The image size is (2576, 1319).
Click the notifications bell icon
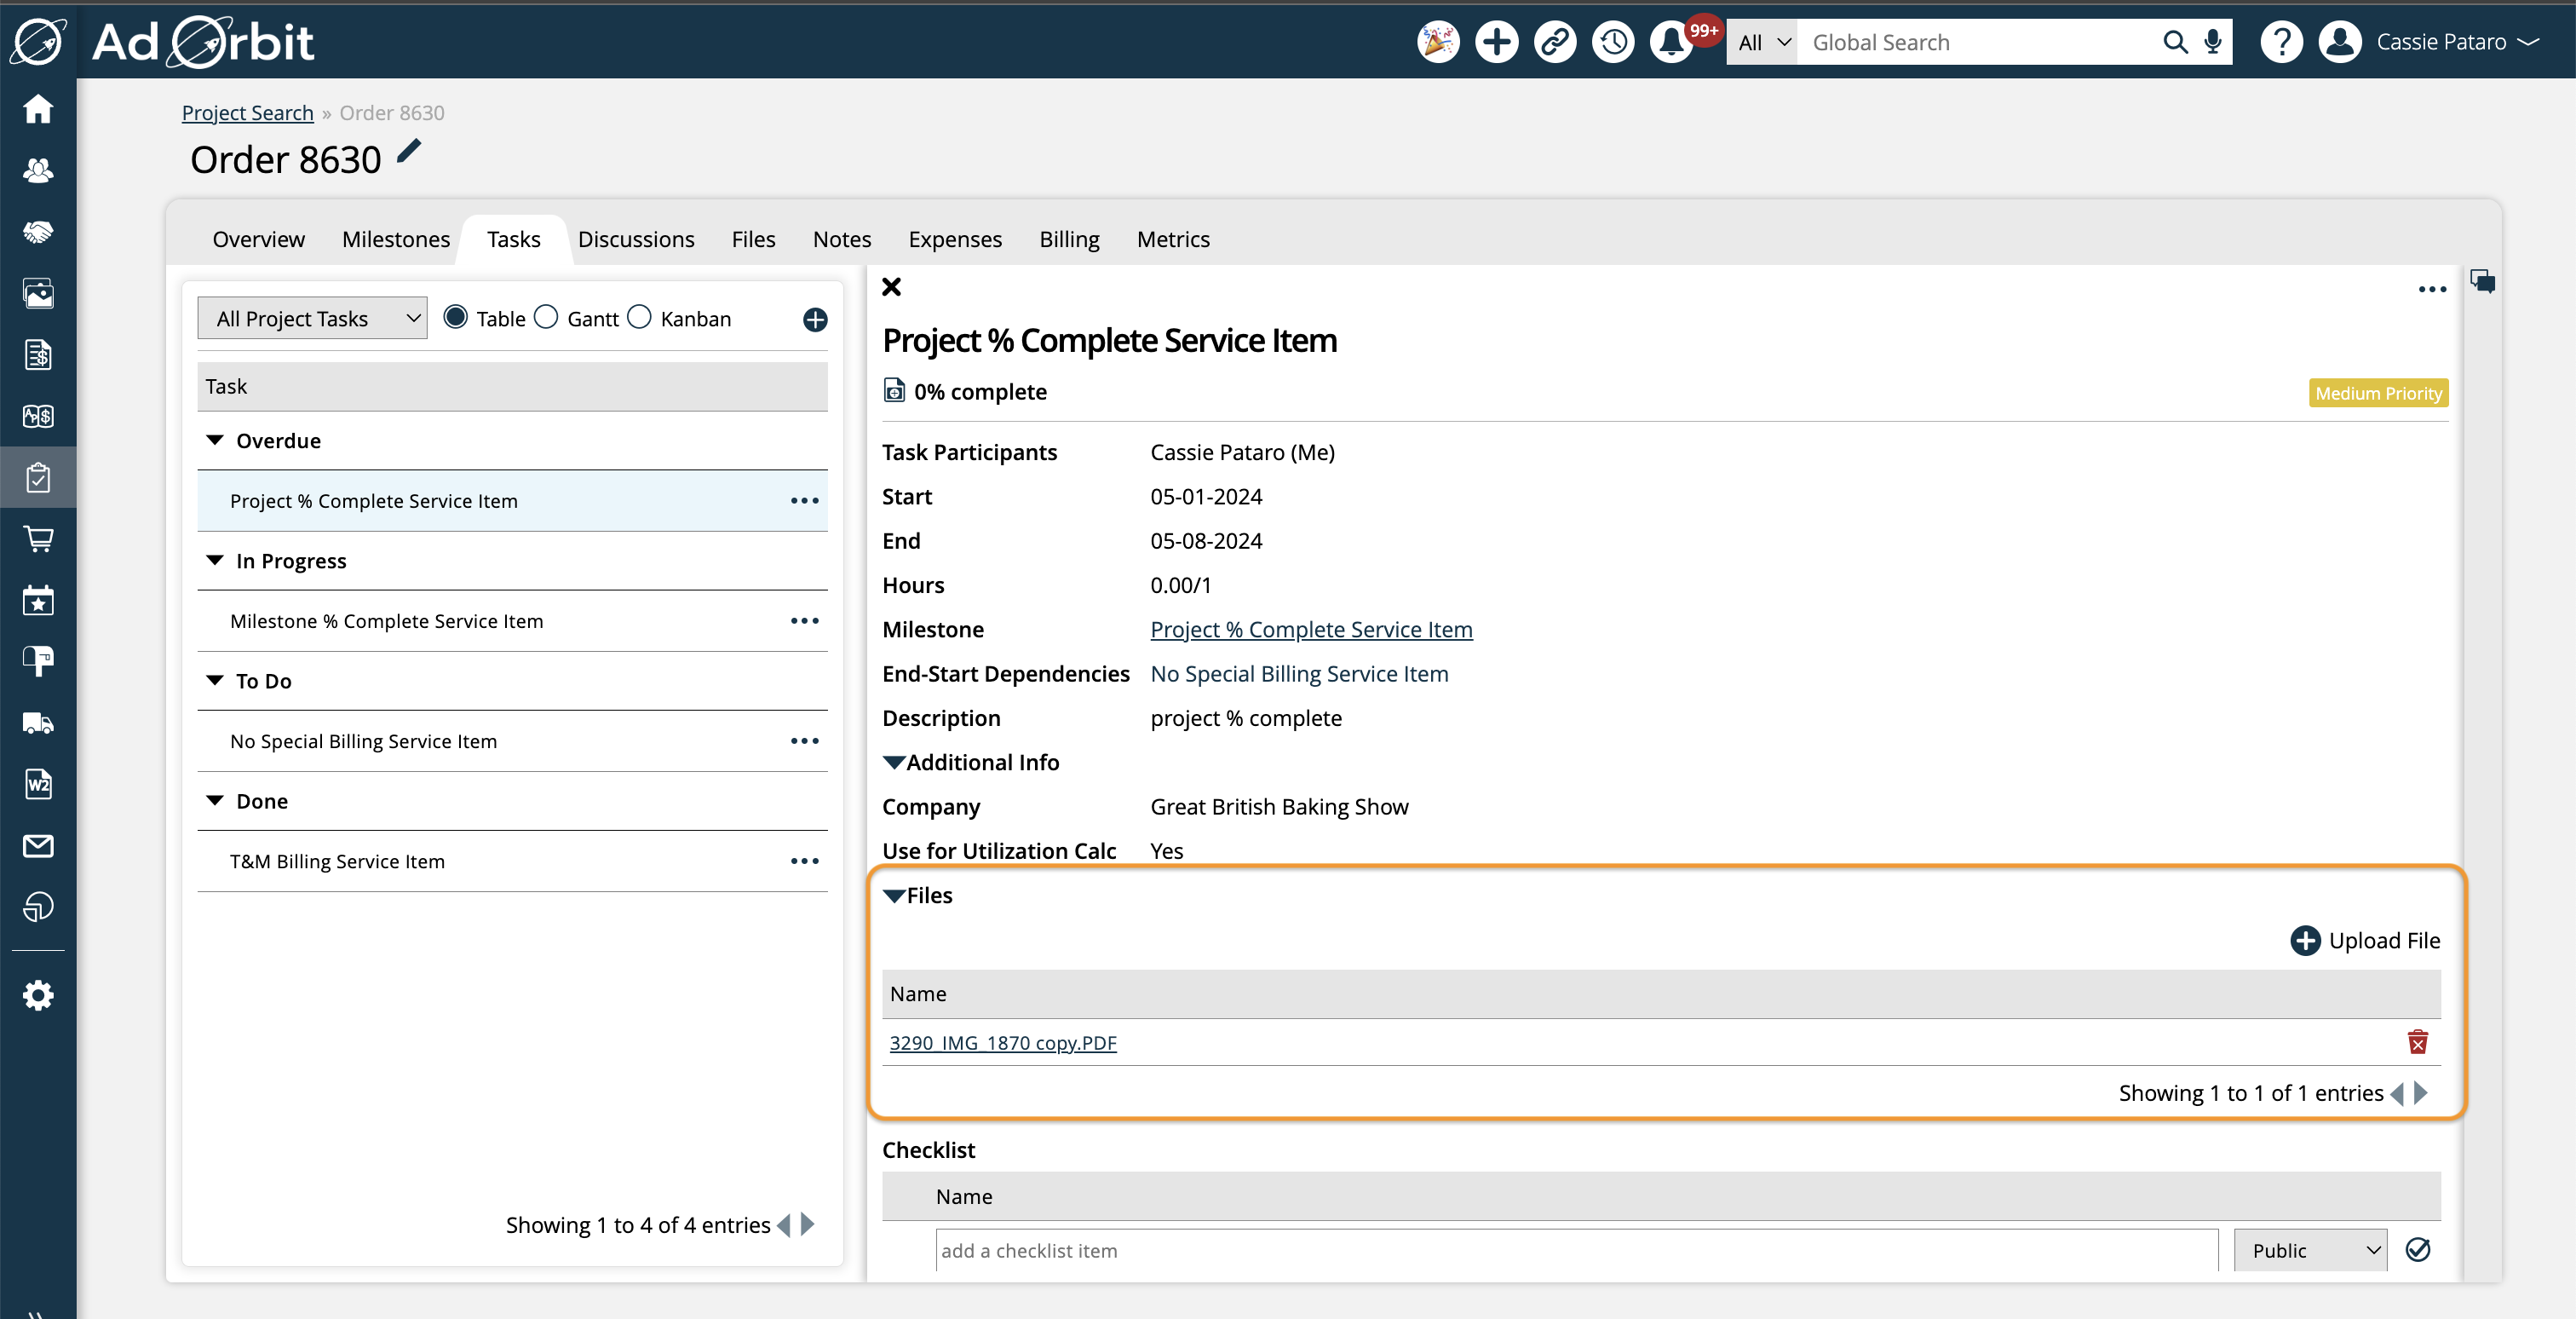coord(1671,42)
